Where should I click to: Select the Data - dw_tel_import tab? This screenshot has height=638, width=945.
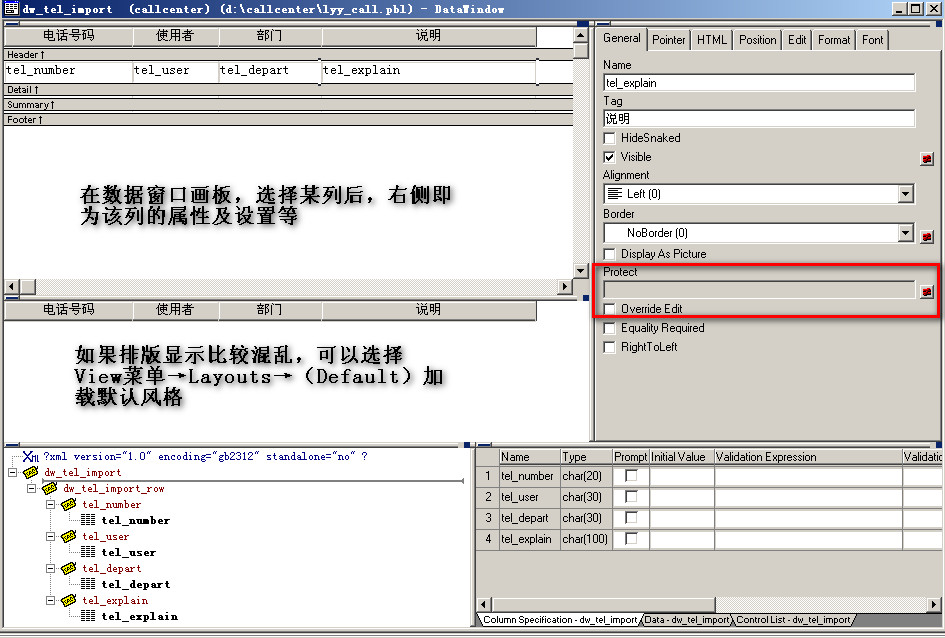pyautogui.click(x=686, y=619)
